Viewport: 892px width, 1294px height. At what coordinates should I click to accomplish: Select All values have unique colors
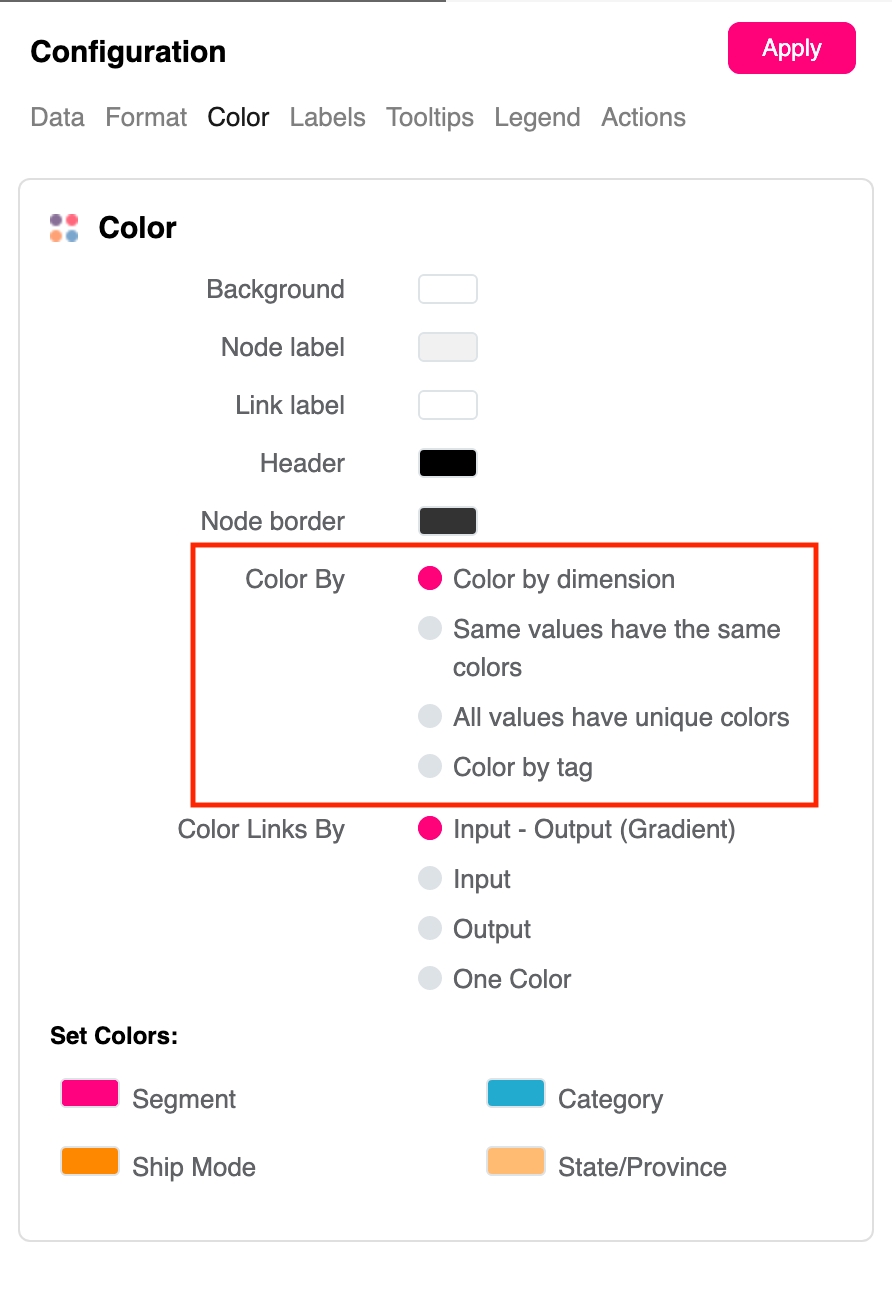430,717
